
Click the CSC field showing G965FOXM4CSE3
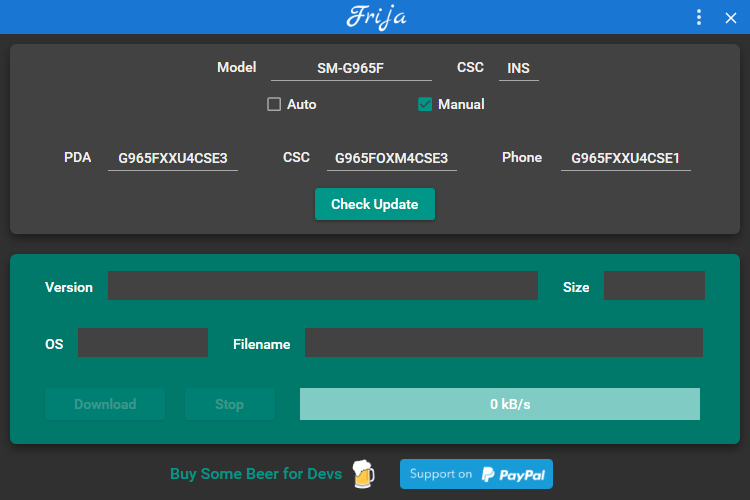click(x=392, y=158)
